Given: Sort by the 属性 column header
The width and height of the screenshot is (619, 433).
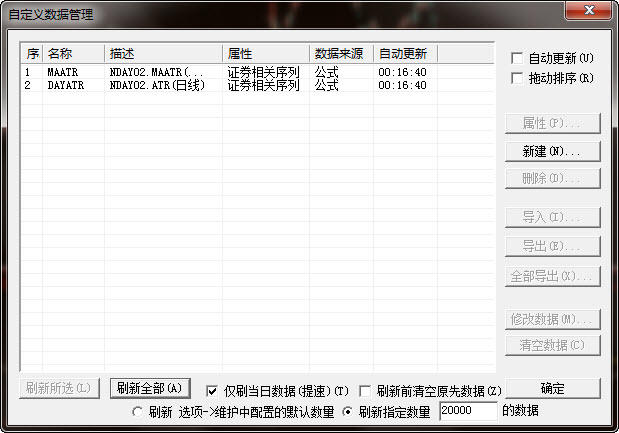Looking at the screenshot, I should [x=265, y=54].
